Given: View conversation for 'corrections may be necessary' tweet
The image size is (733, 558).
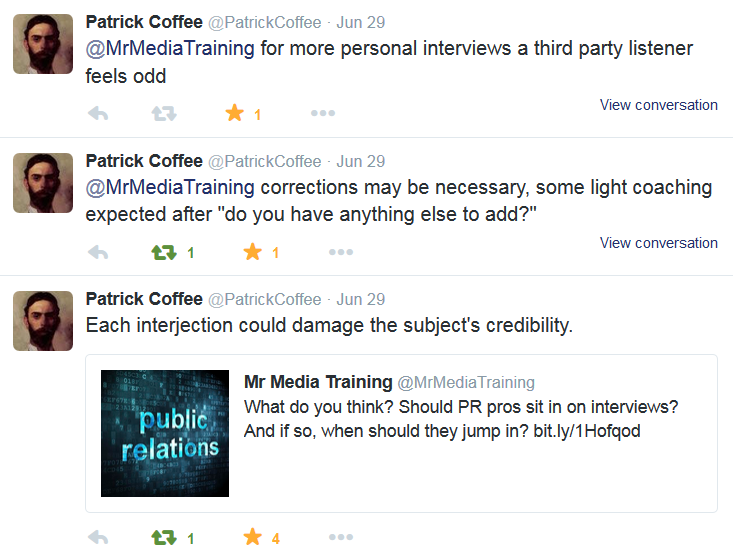Looking at the screenshot, I should click(x=659, y=243).
